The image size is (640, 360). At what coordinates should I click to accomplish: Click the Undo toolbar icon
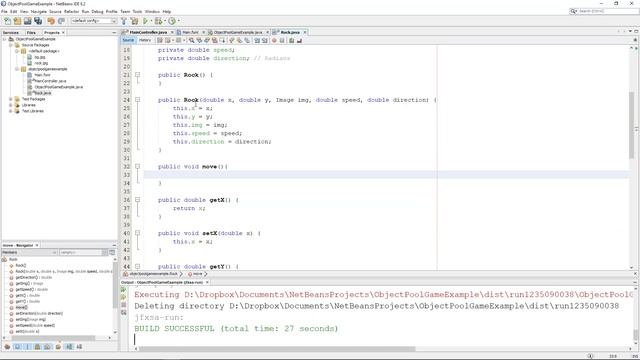coord(51,20)
